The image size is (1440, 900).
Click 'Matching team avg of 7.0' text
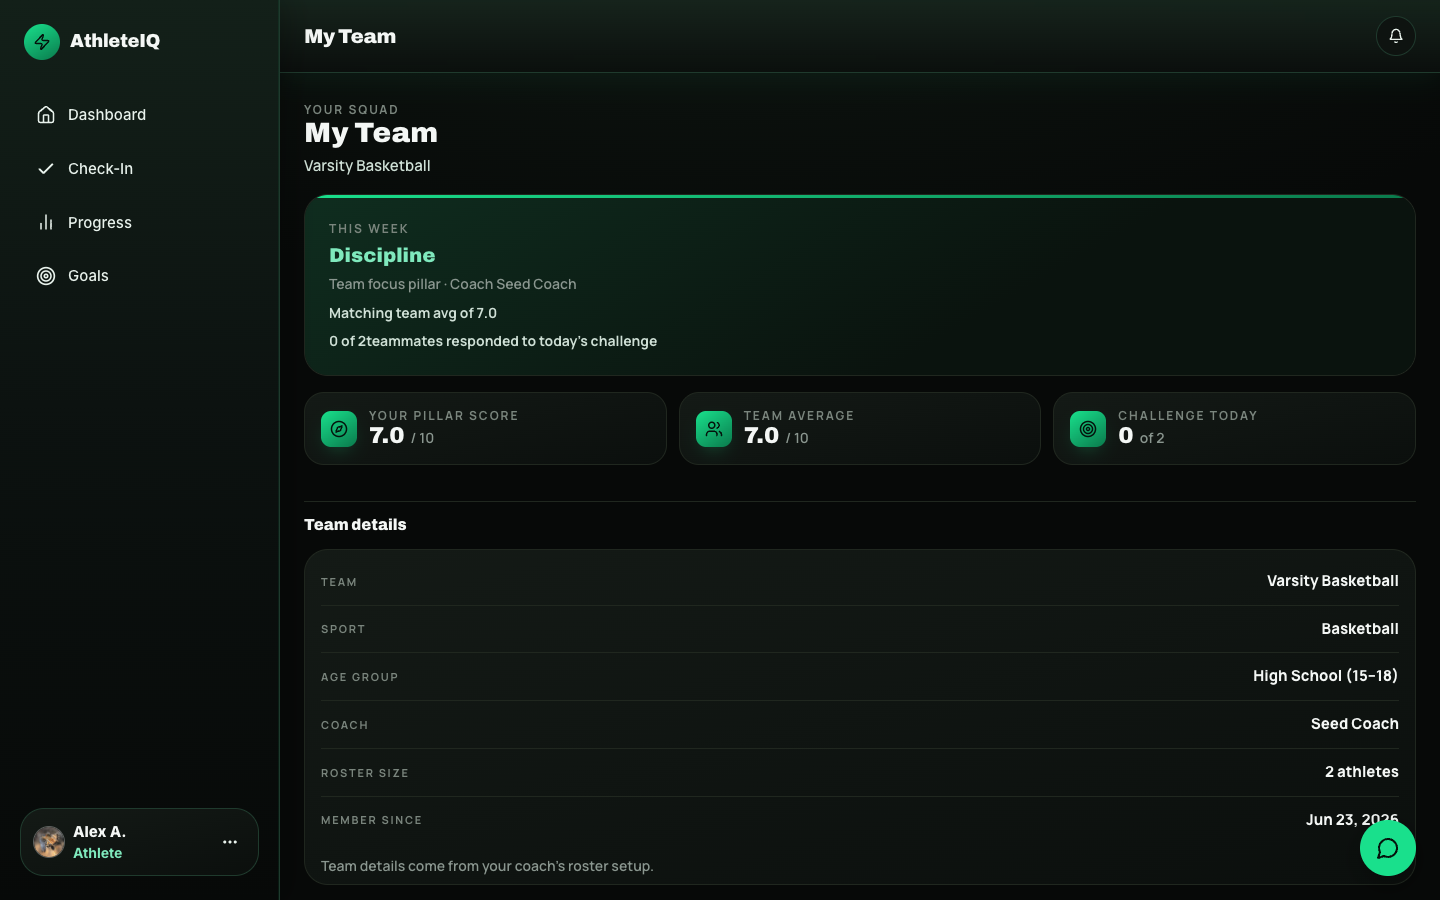tap(413, 313)
